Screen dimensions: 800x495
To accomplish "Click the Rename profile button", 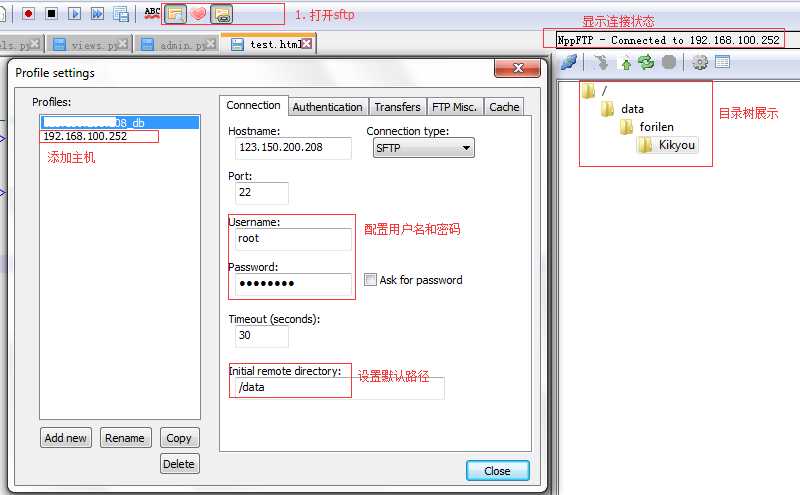I will click(x=126, y=438).
